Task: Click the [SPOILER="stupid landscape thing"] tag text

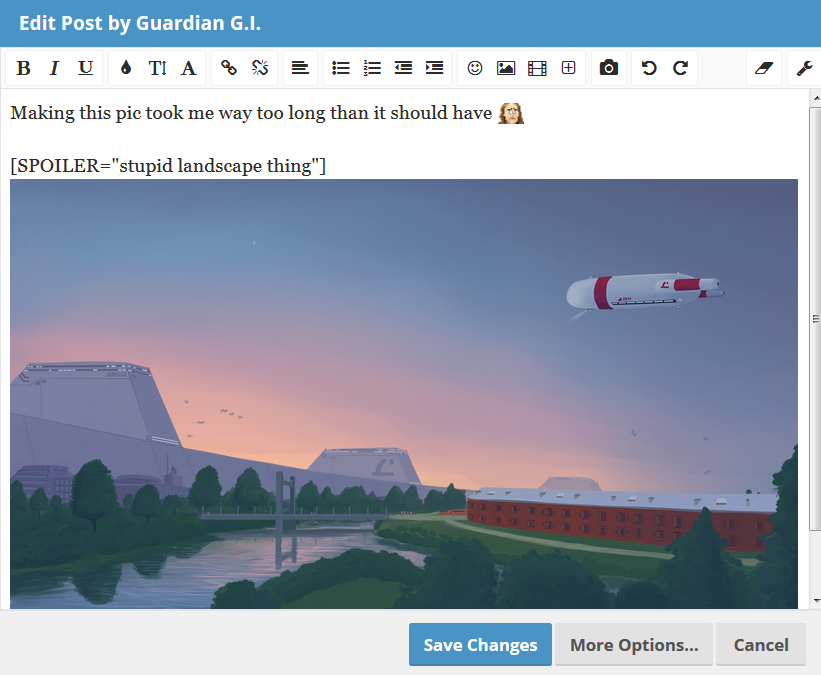Action: 168,166
